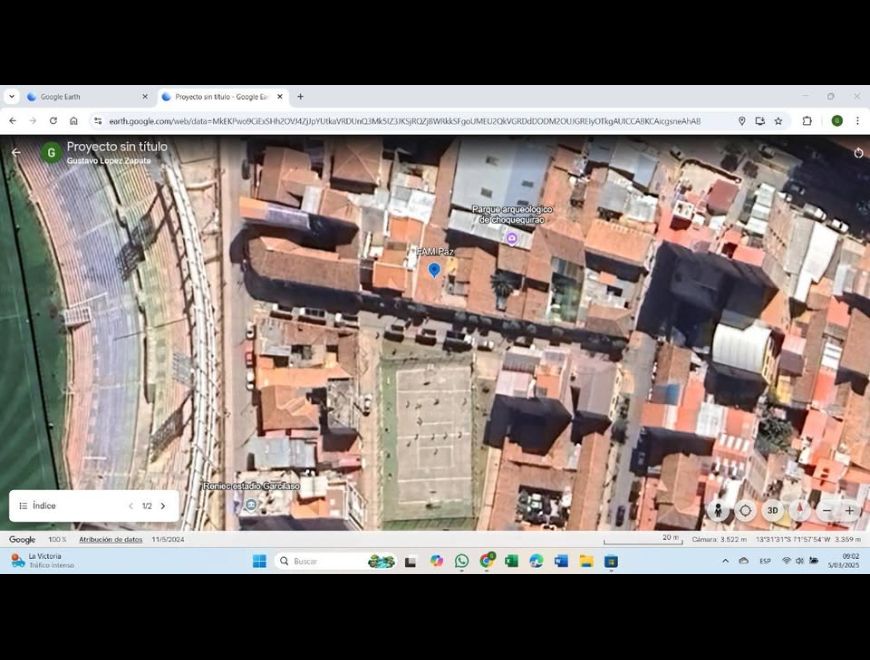Click the Gustavo Lopez Zapata project avatar
This screenshot has height=660, width=870.
click(x=51, y=153)
